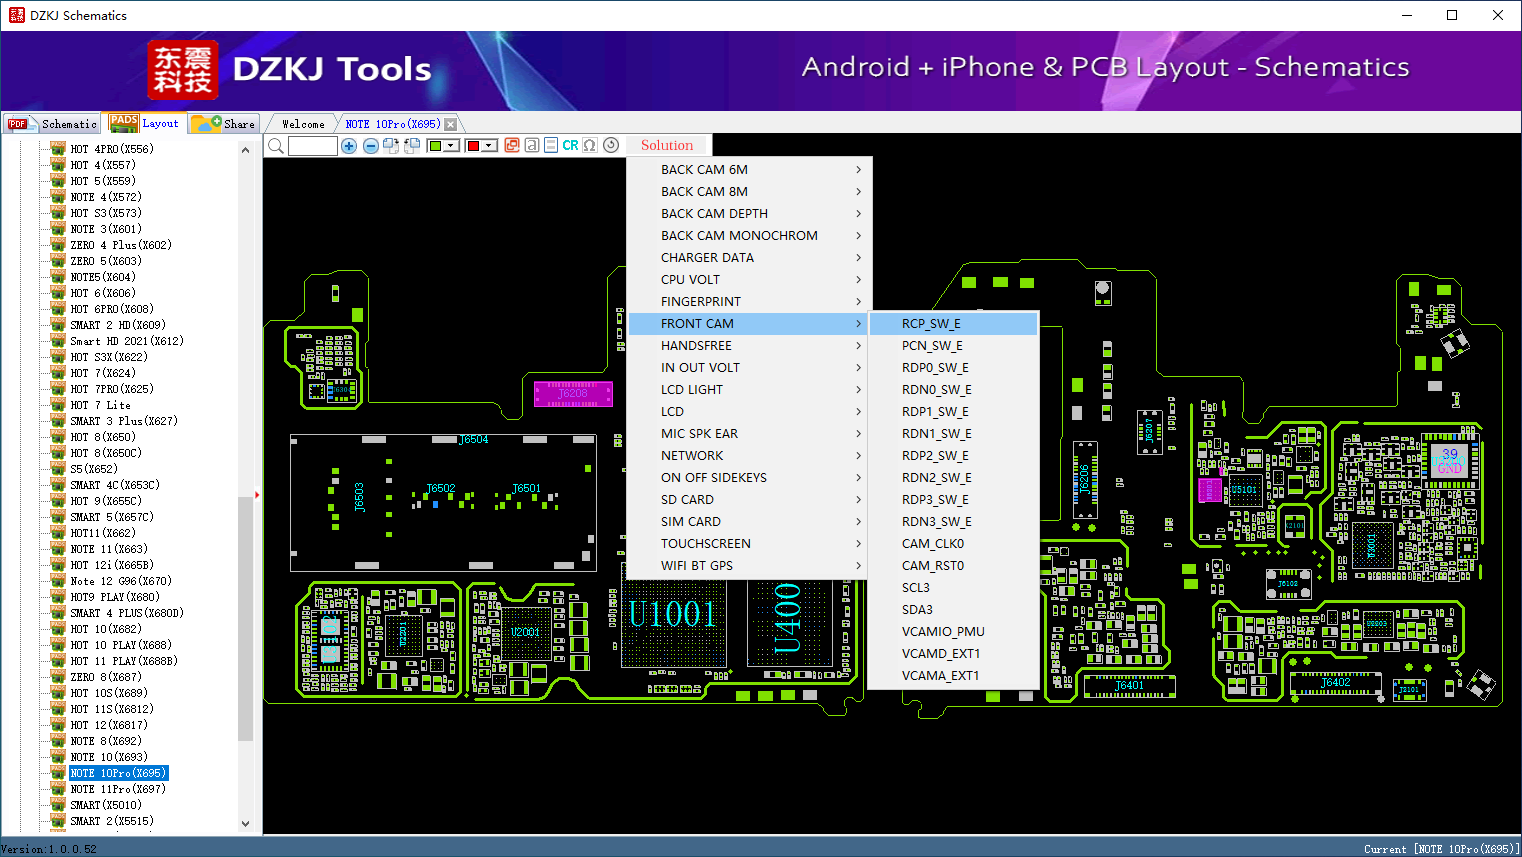Click the search text field in the toolbar
Screen dimensions: 1522x857
[x=313, y=146]
